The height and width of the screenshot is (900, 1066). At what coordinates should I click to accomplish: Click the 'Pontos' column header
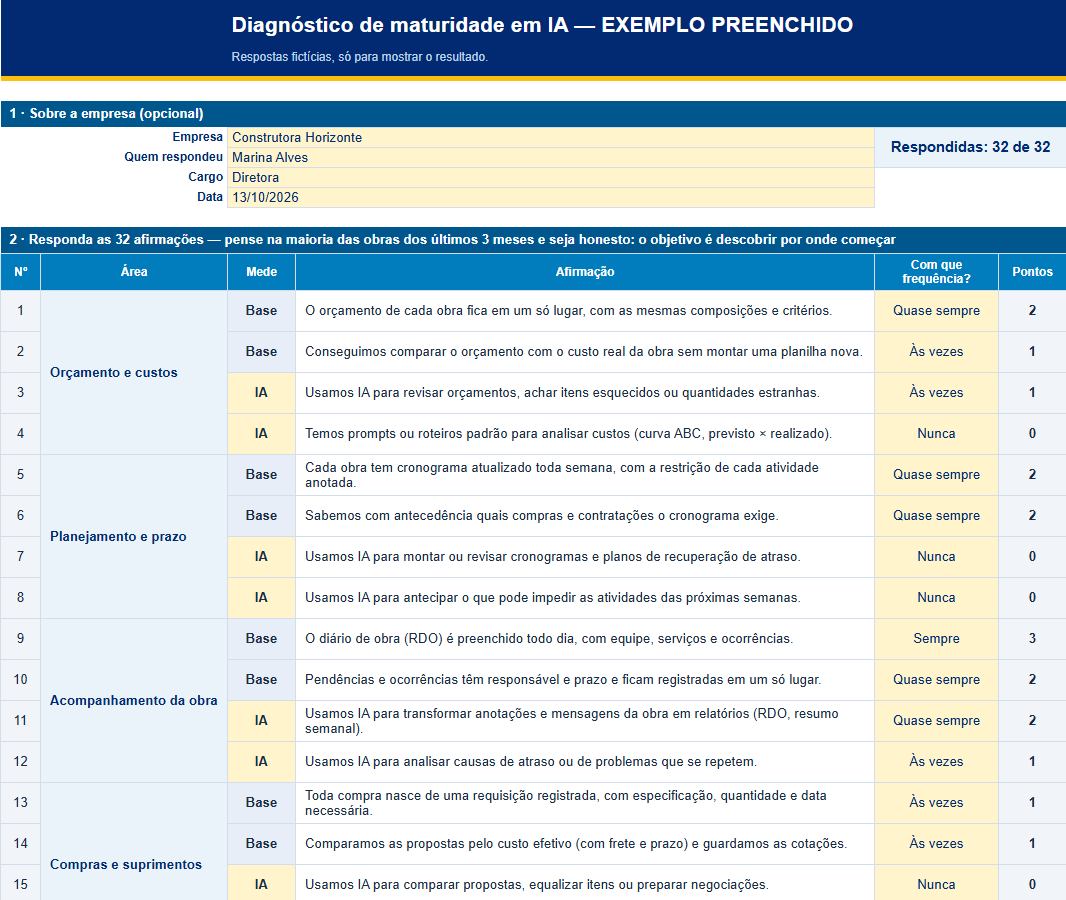tap(1032, 272)
